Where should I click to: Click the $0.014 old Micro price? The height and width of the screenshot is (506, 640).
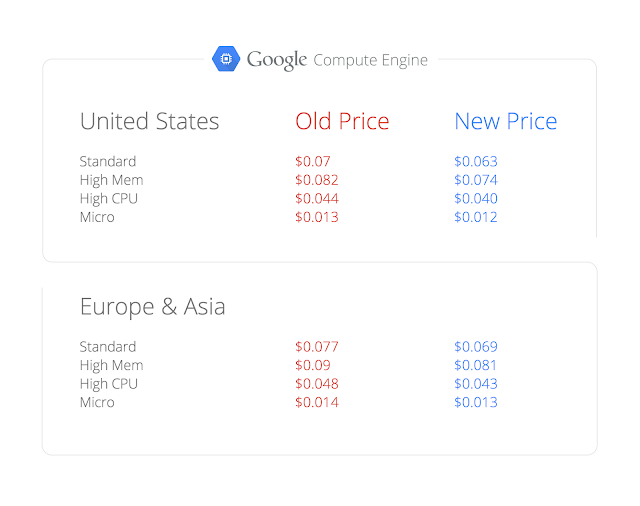(x=316, y=402)
